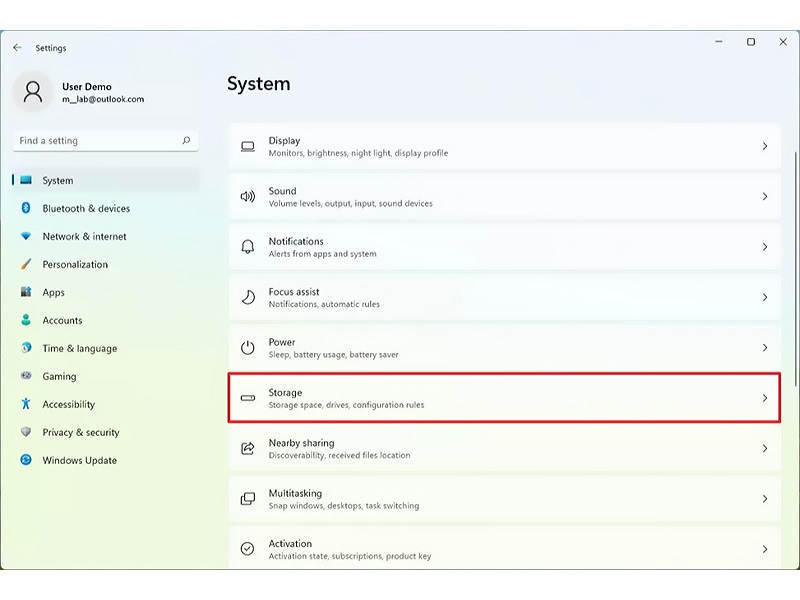Open Multitasking chevron arrow
The height and width of the screenshot is (600, 800).
(x=765, y=498)
